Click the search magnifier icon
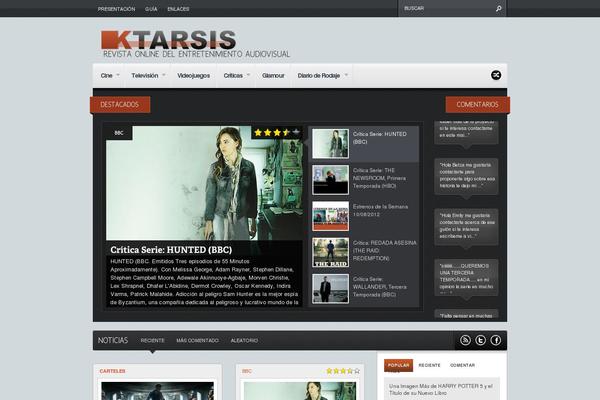 498,8
